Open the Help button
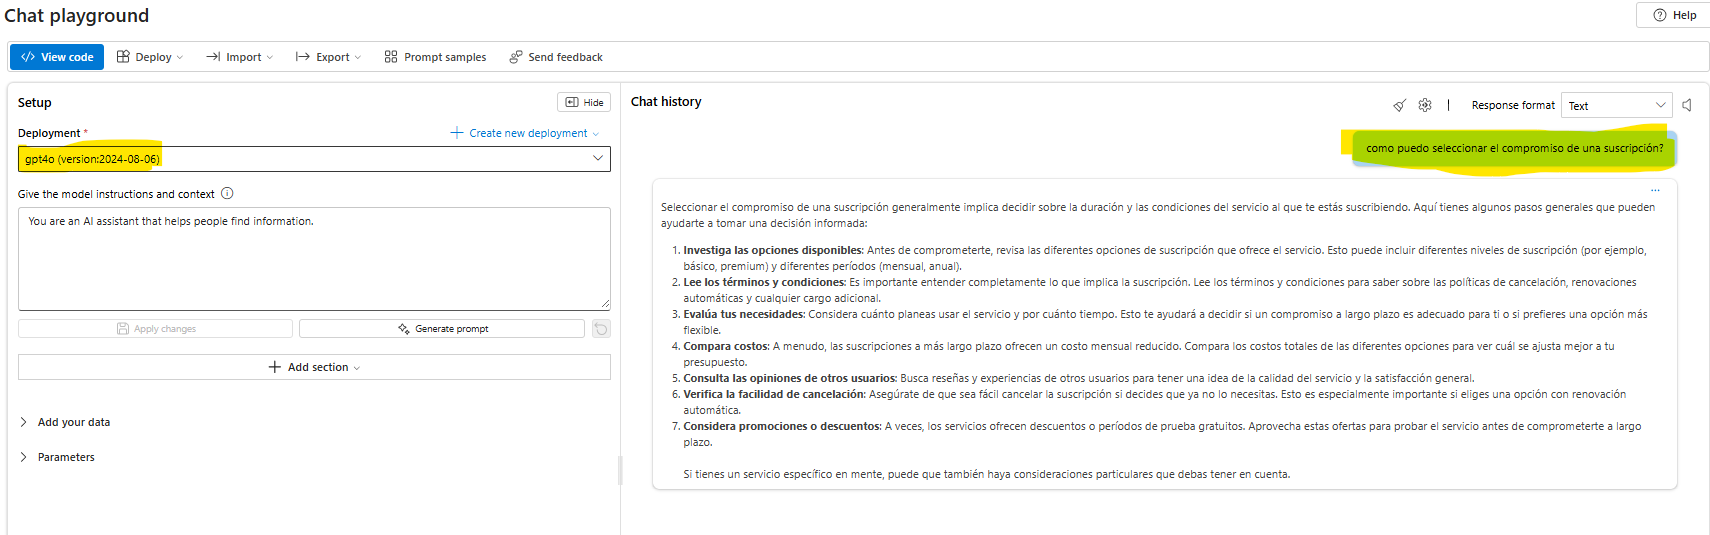 tap(1674, 15)
